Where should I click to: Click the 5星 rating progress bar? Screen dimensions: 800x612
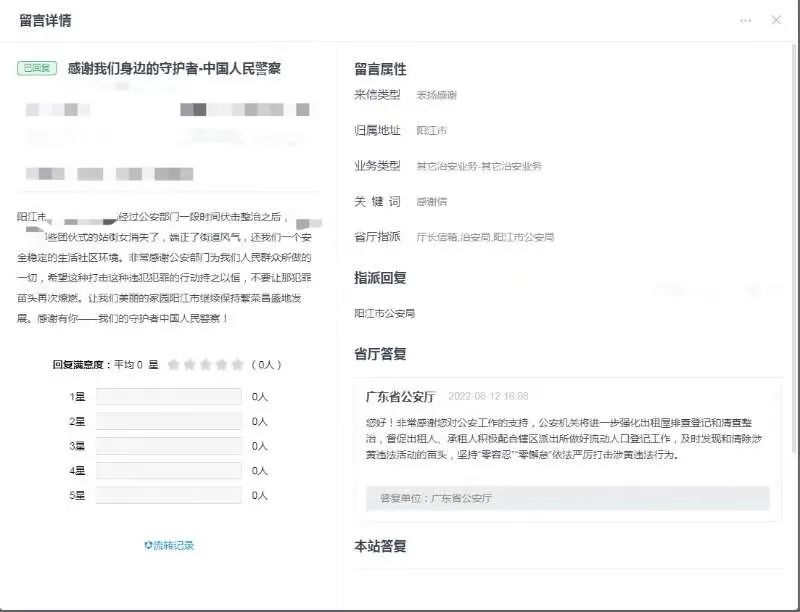coord(169,495)
